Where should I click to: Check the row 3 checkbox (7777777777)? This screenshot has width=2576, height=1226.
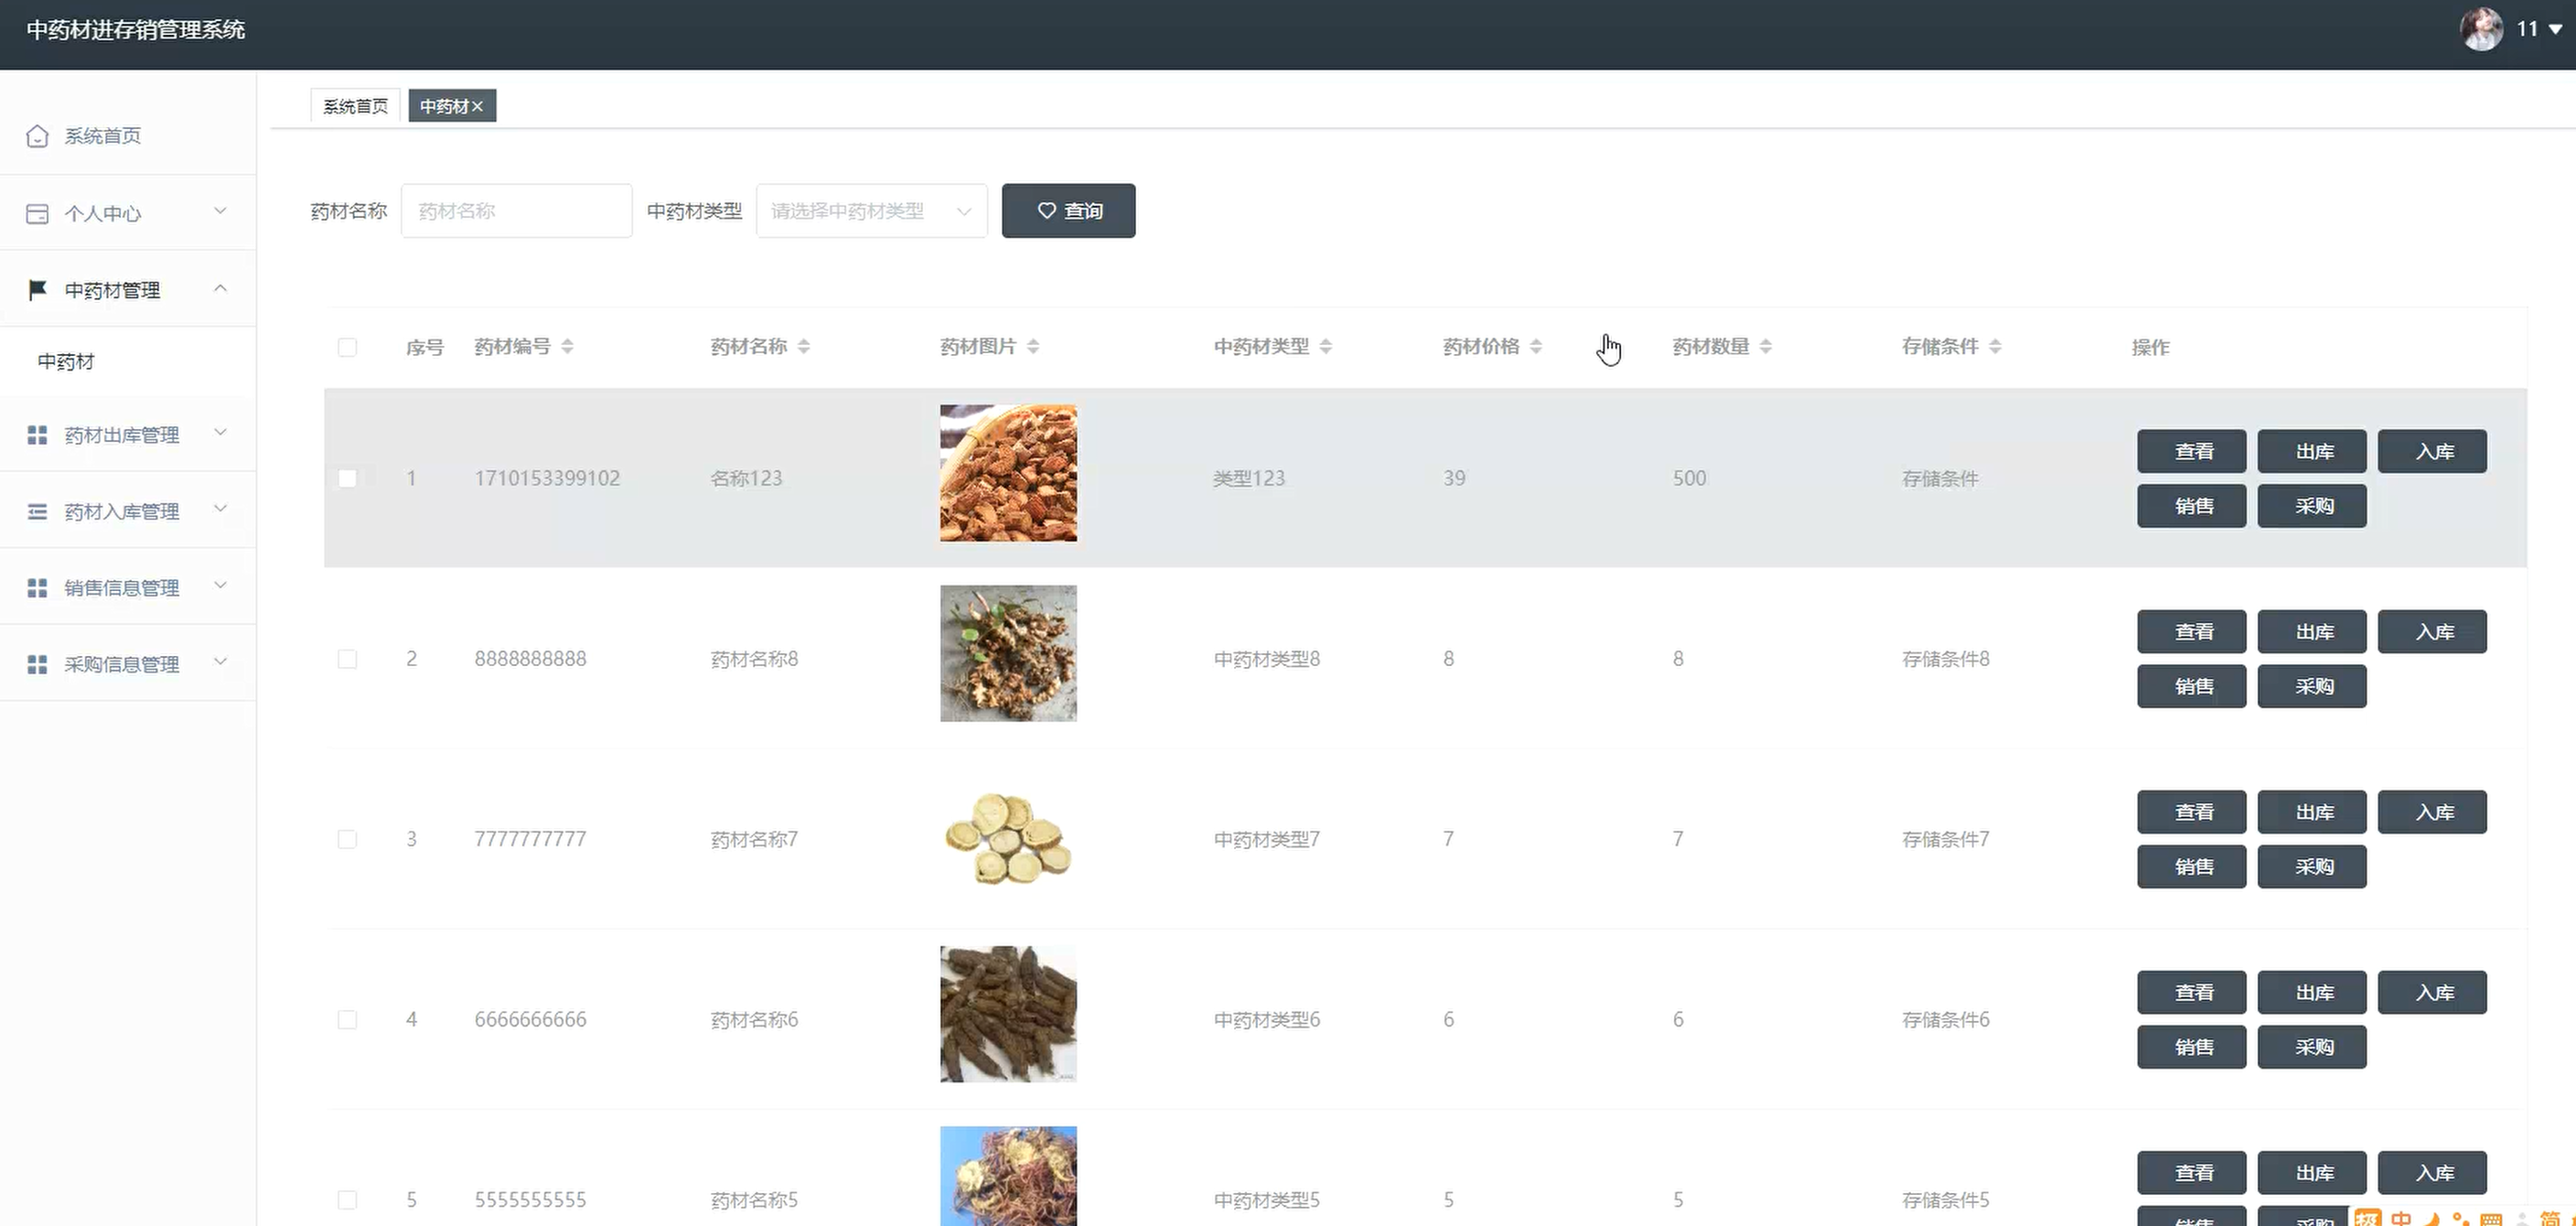[347, 839]
